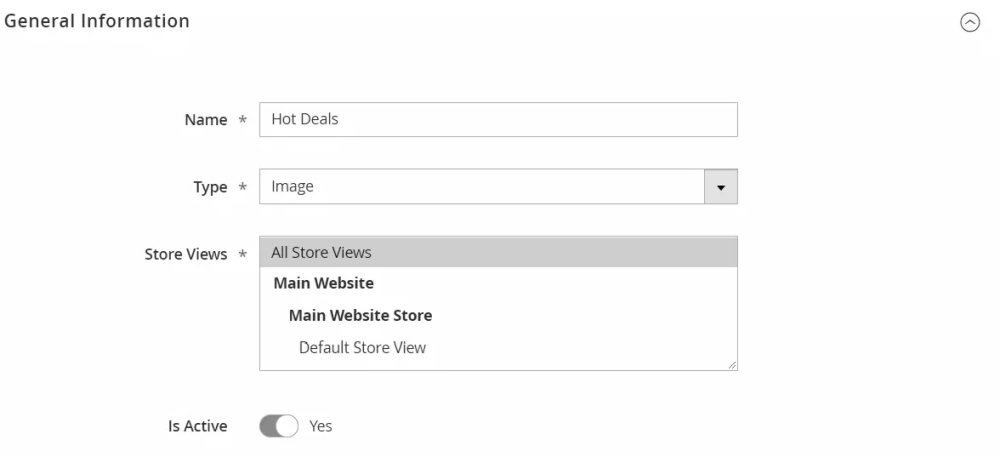
Task: Toggle the Is Active switch
Action: click(279, 426)
